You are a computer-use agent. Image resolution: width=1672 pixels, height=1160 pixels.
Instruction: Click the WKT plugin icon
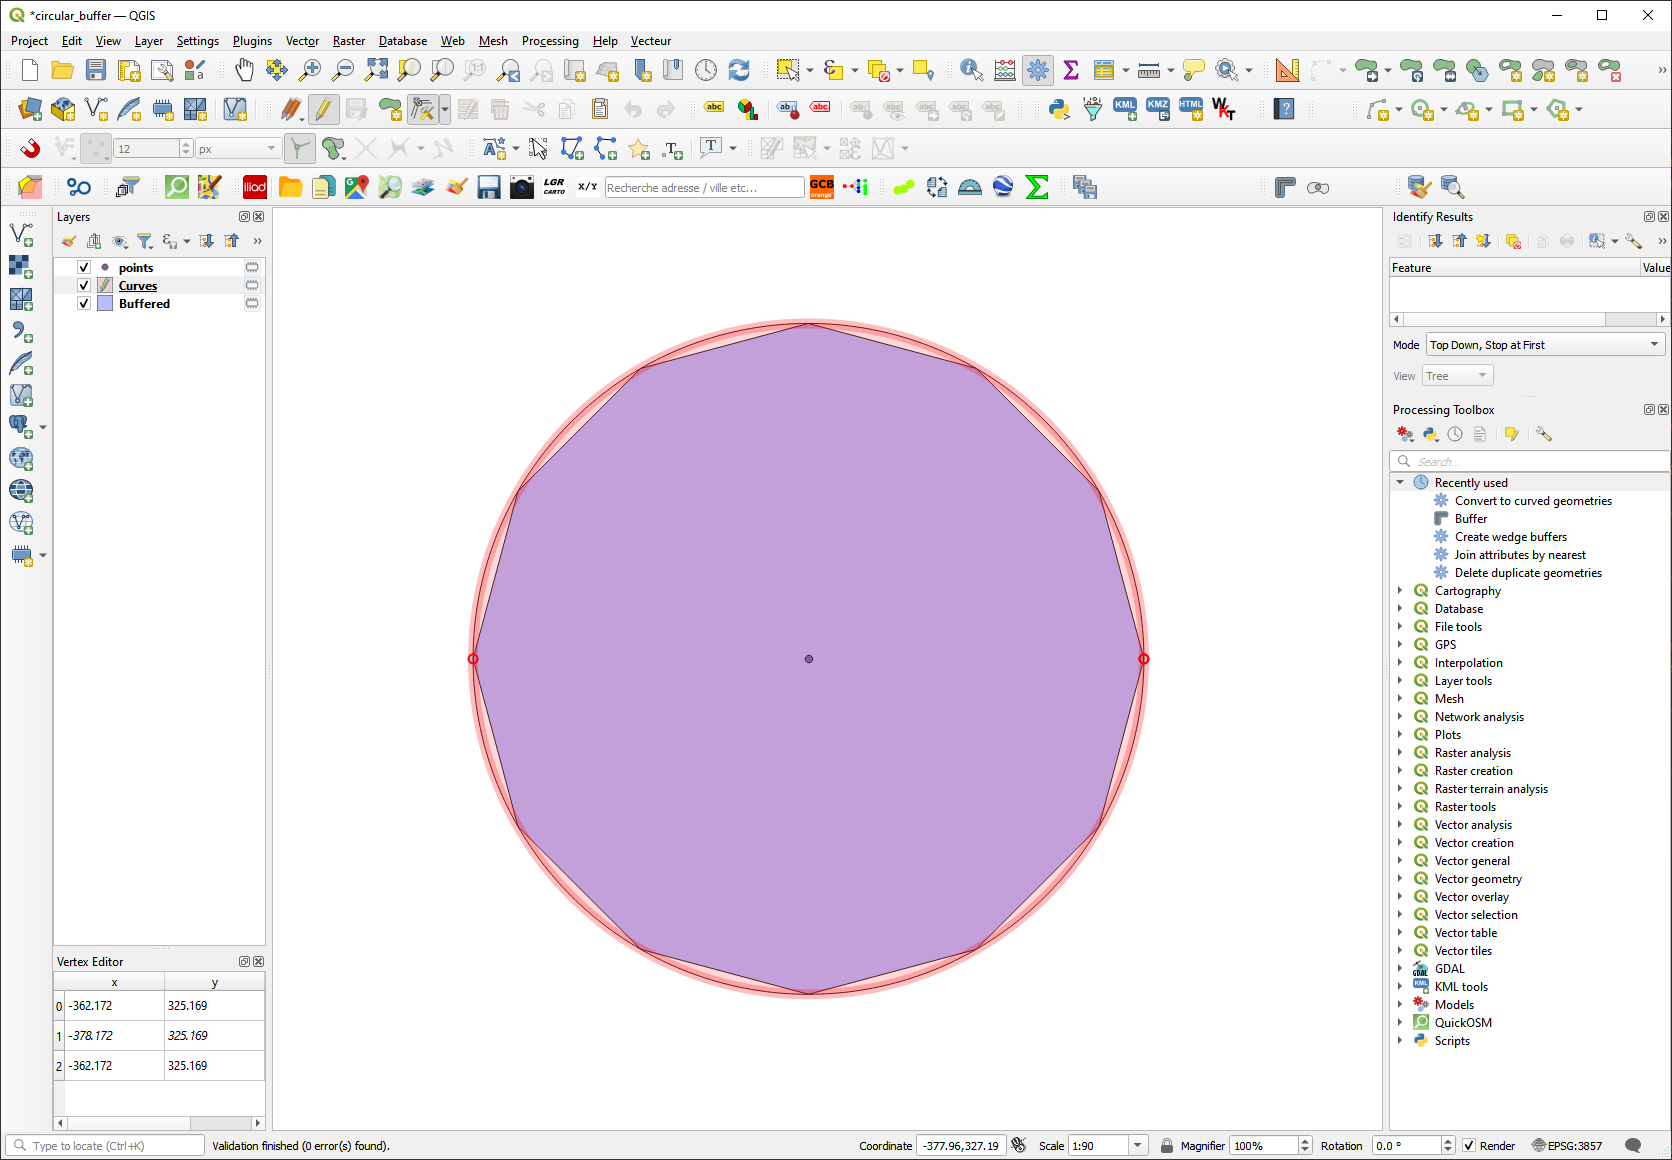(x=1223, y=109)
